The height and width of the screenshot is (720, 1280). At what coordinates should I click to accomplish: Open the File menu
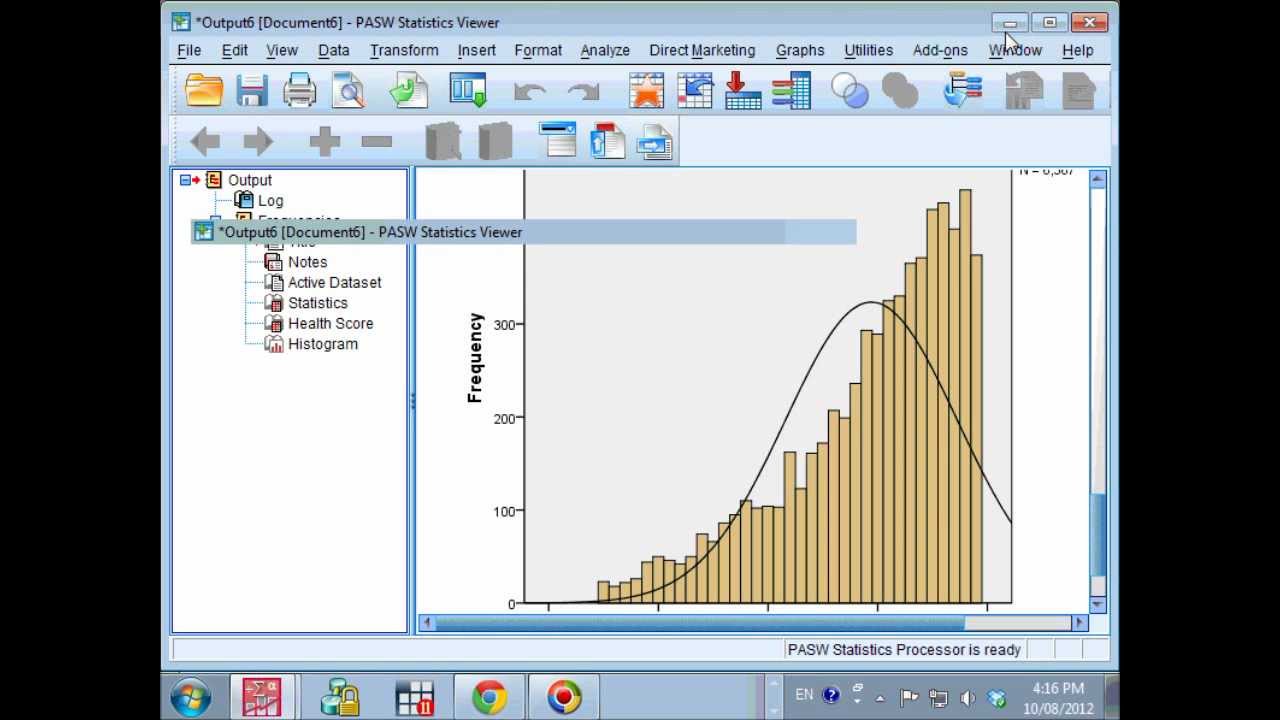coord(189,50)
